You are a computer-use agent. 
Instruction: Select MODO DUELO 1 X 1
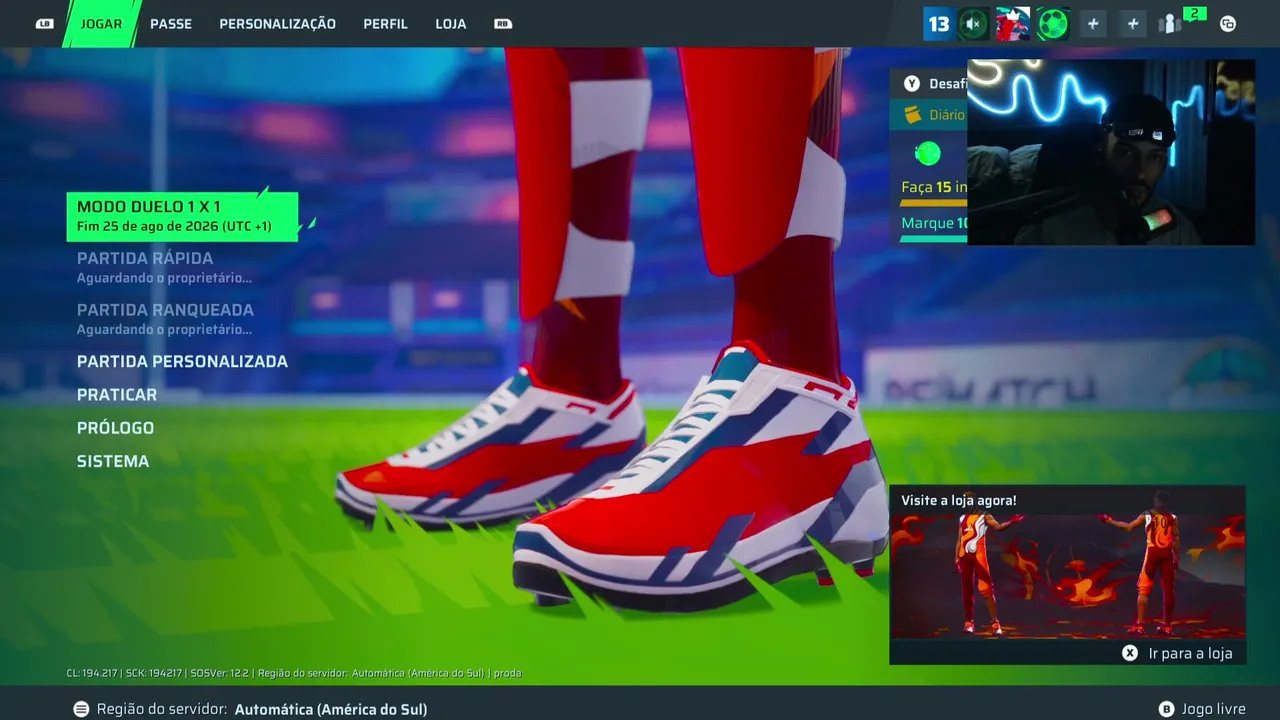pos(182,216)
